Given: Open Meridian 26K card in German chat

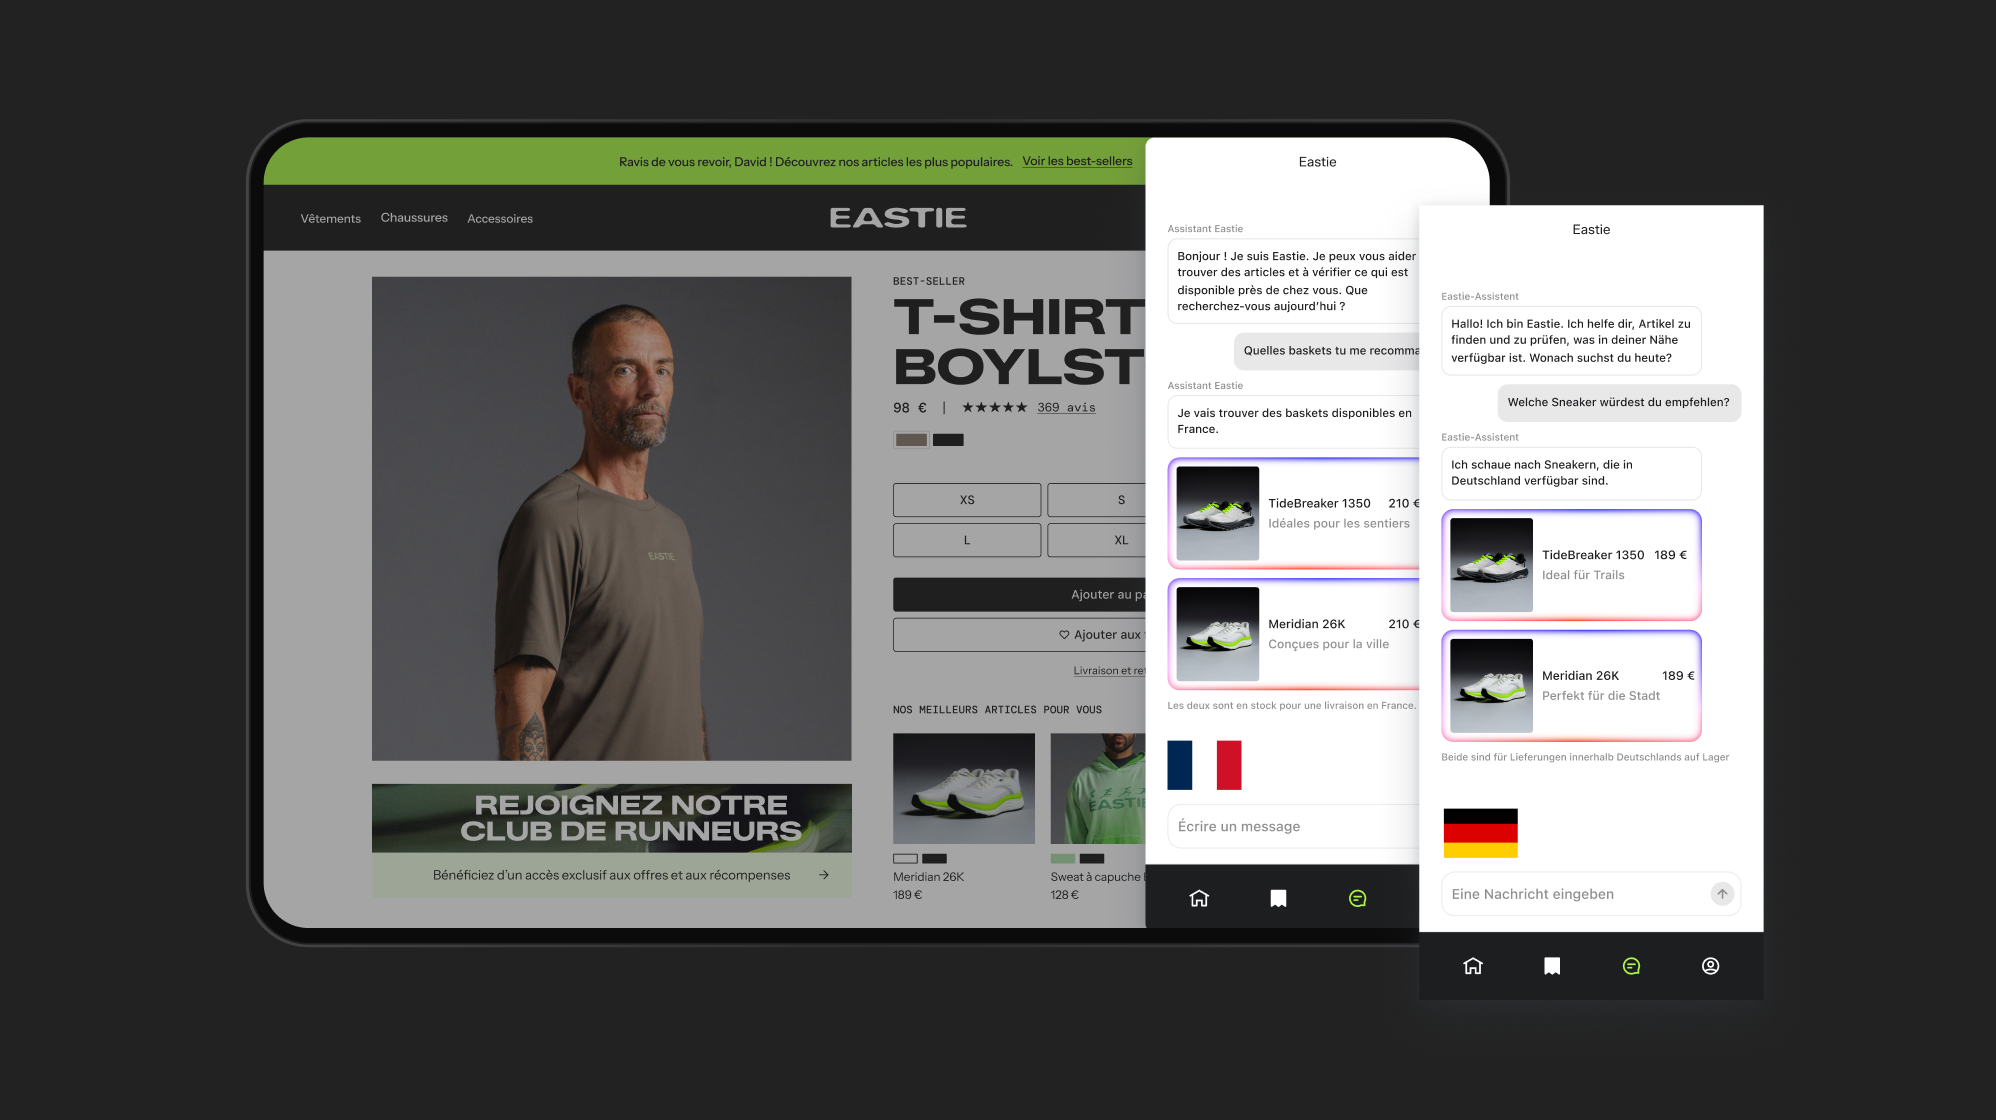Looking at the screenshot, I should point(1571,686).
